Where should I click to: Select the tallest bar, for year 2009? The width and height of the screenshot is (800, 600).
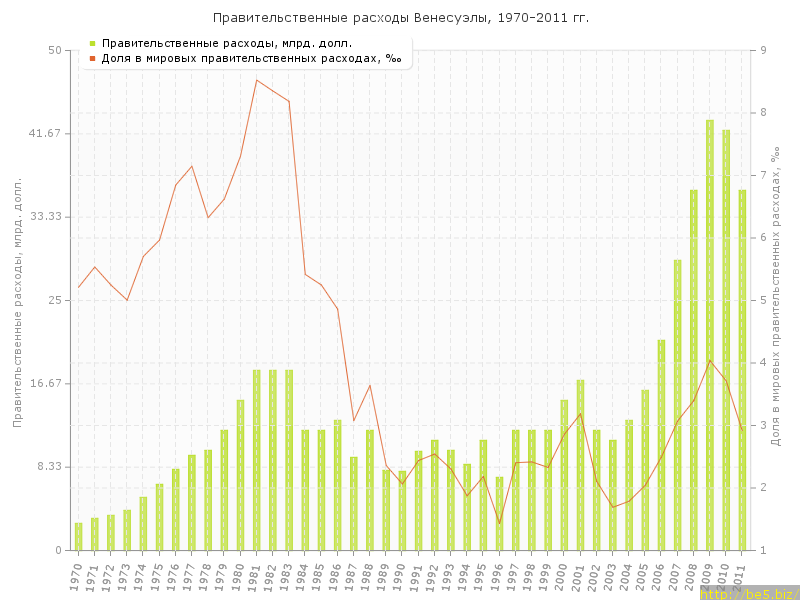(710, 335)
